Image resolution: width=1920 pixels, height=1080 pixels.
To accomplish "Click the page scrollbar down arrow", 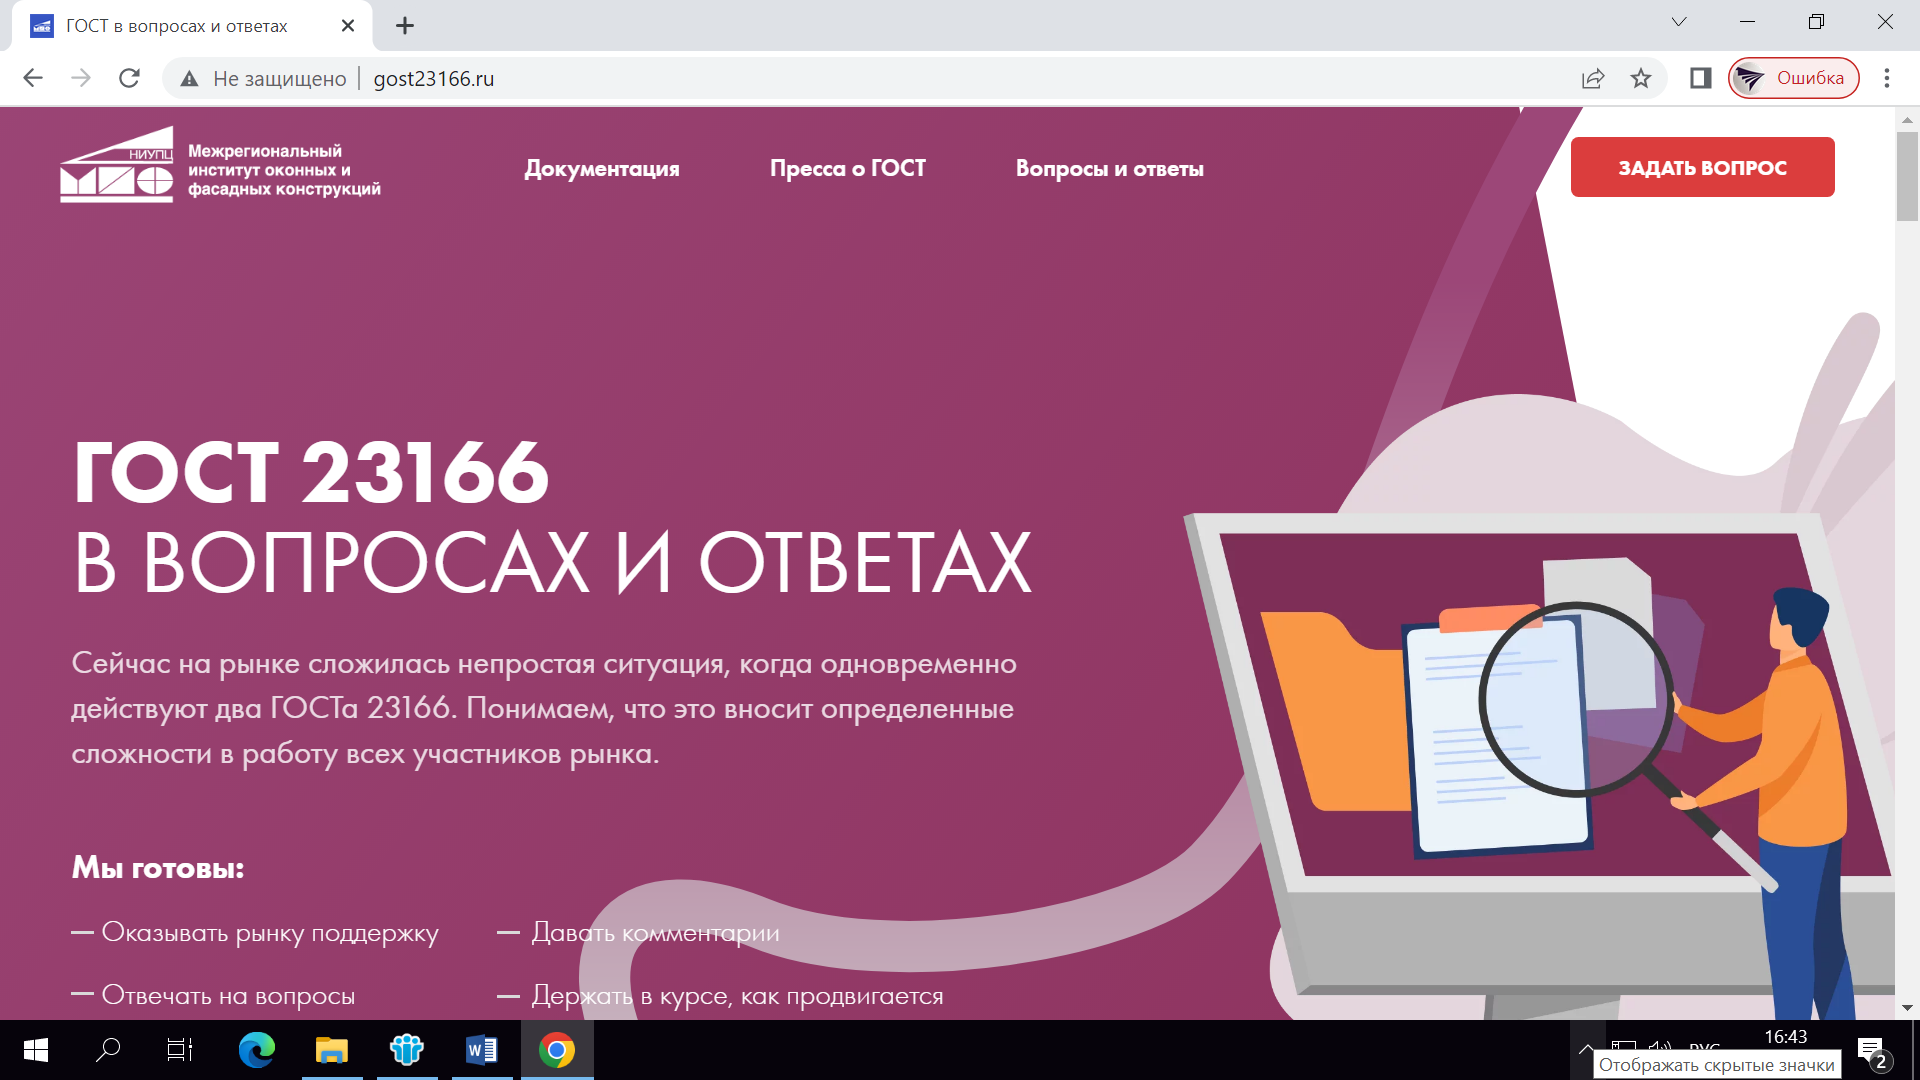I will click(x=1906, y=1008).
